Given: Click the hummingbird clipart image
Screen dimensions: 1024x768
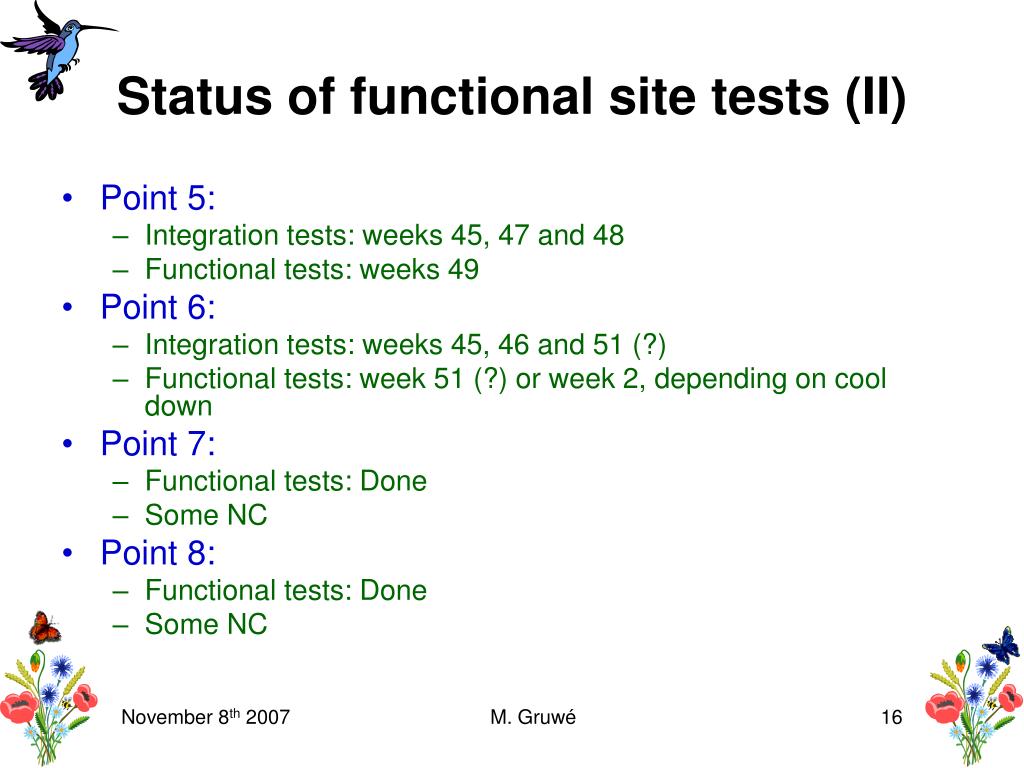Looking at the screenshot, I should (x=59, y=51).
